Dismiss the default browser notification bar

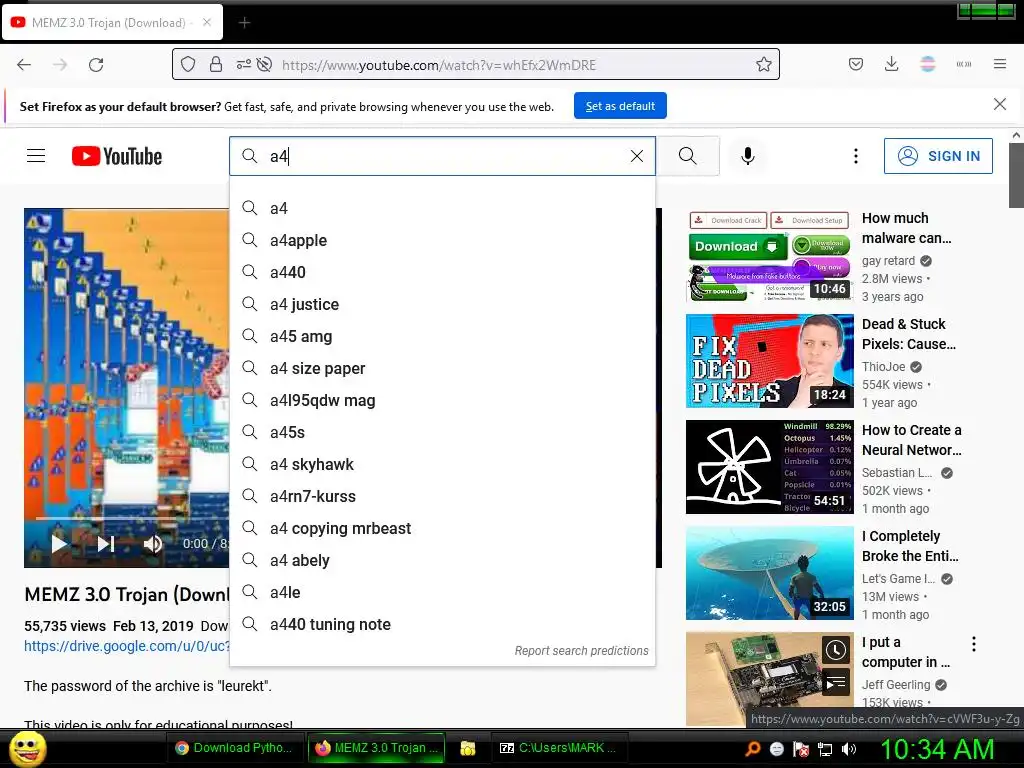pos(1000,104)
